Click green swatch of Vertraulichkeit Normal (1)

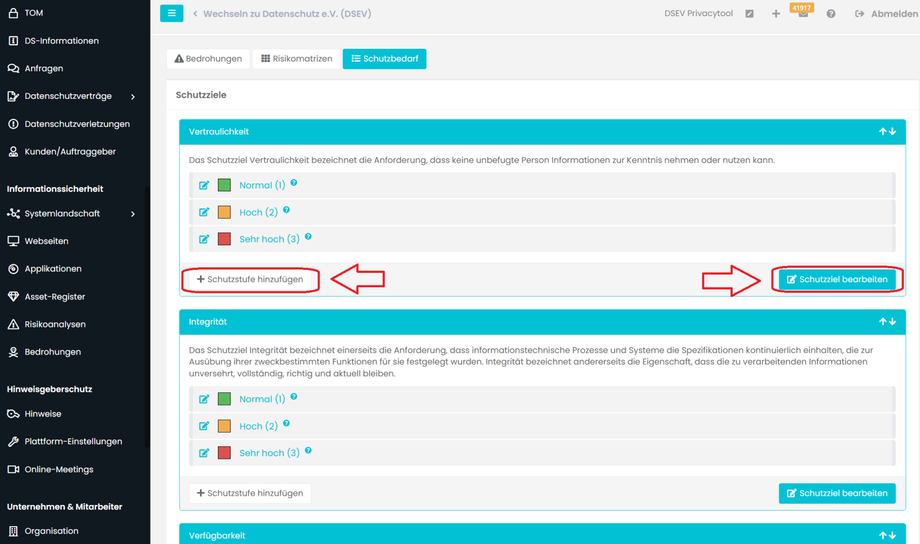tap(224, 185)
